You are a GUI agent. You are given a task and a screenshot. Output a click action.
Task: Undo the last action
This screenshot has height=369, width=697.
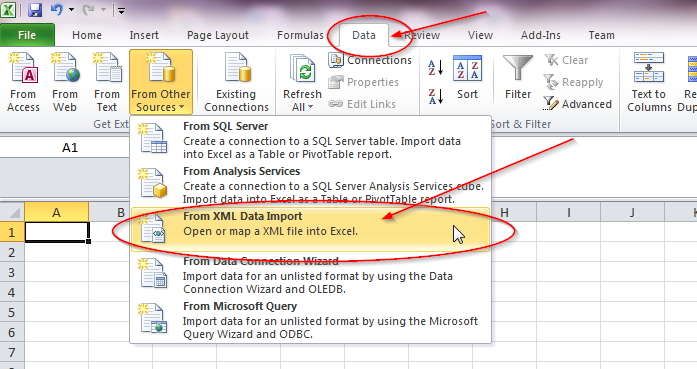(x=57, y=9)
